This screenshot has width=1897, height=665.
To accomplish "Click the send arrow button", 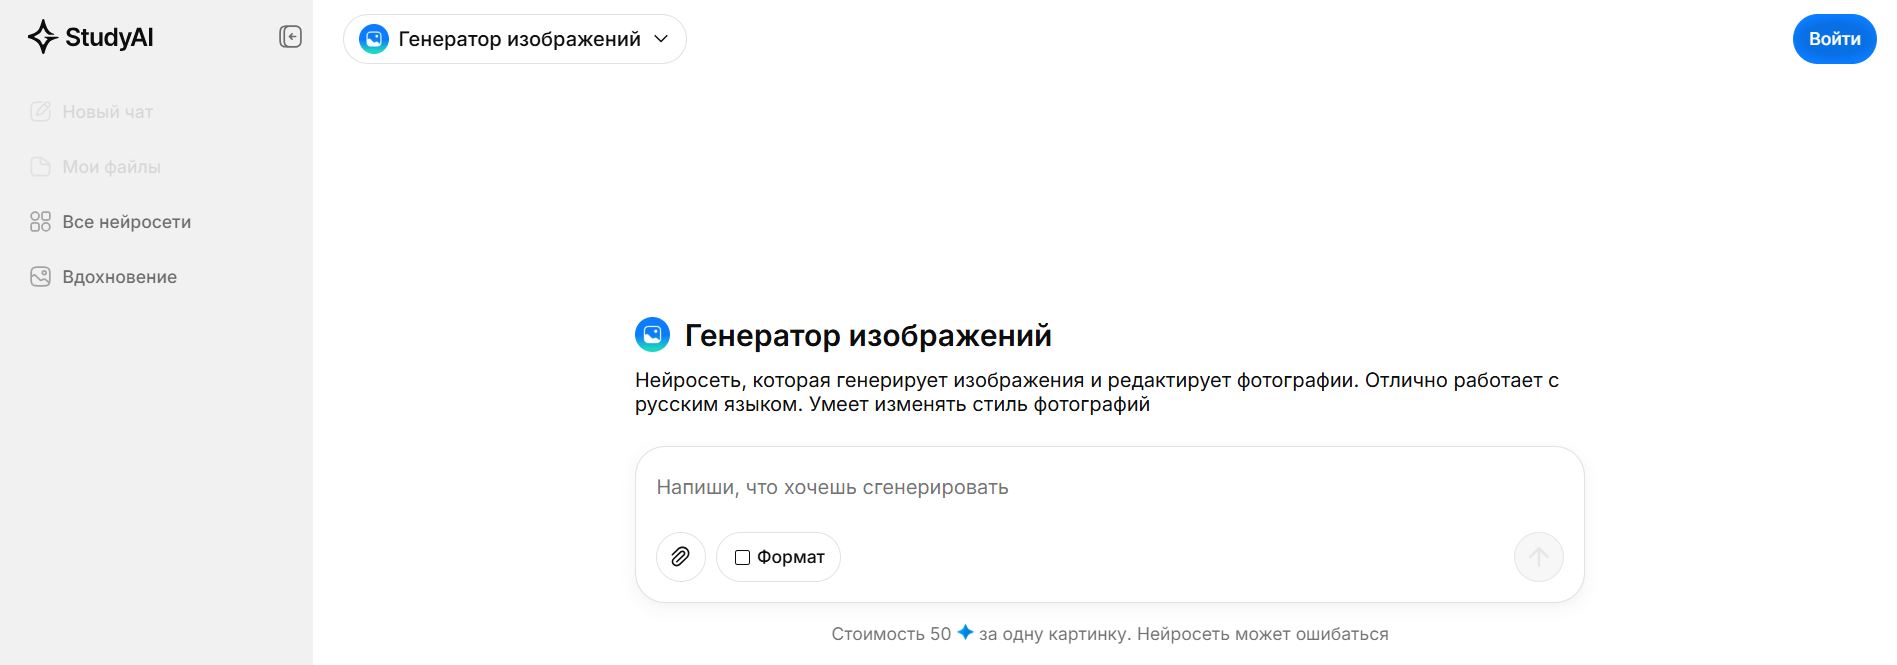I will 1538,557.
